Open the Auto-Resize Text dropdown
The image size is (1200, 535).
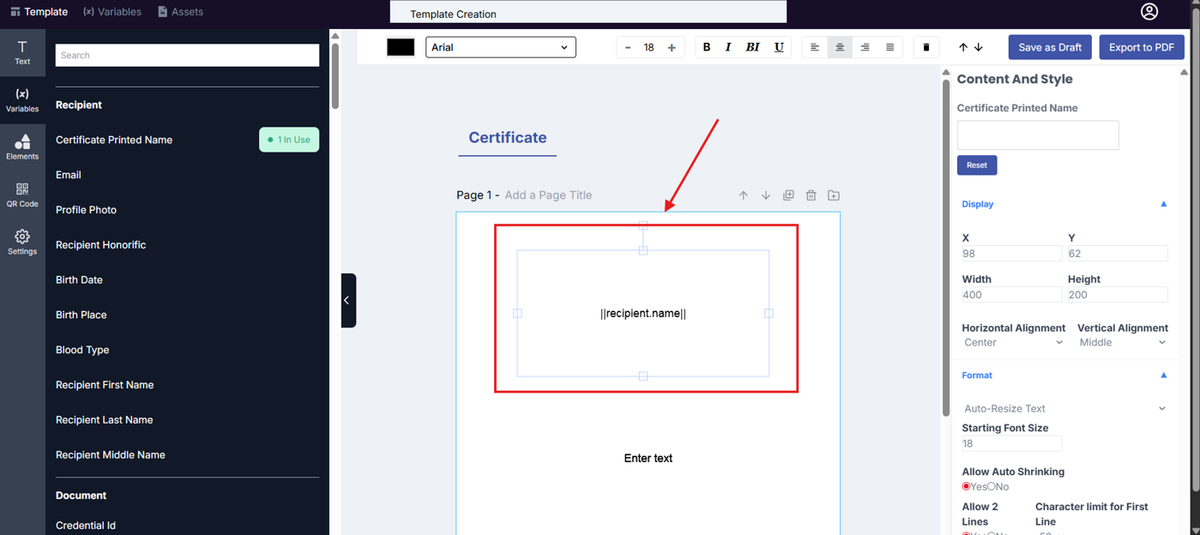coord(1064,408)
